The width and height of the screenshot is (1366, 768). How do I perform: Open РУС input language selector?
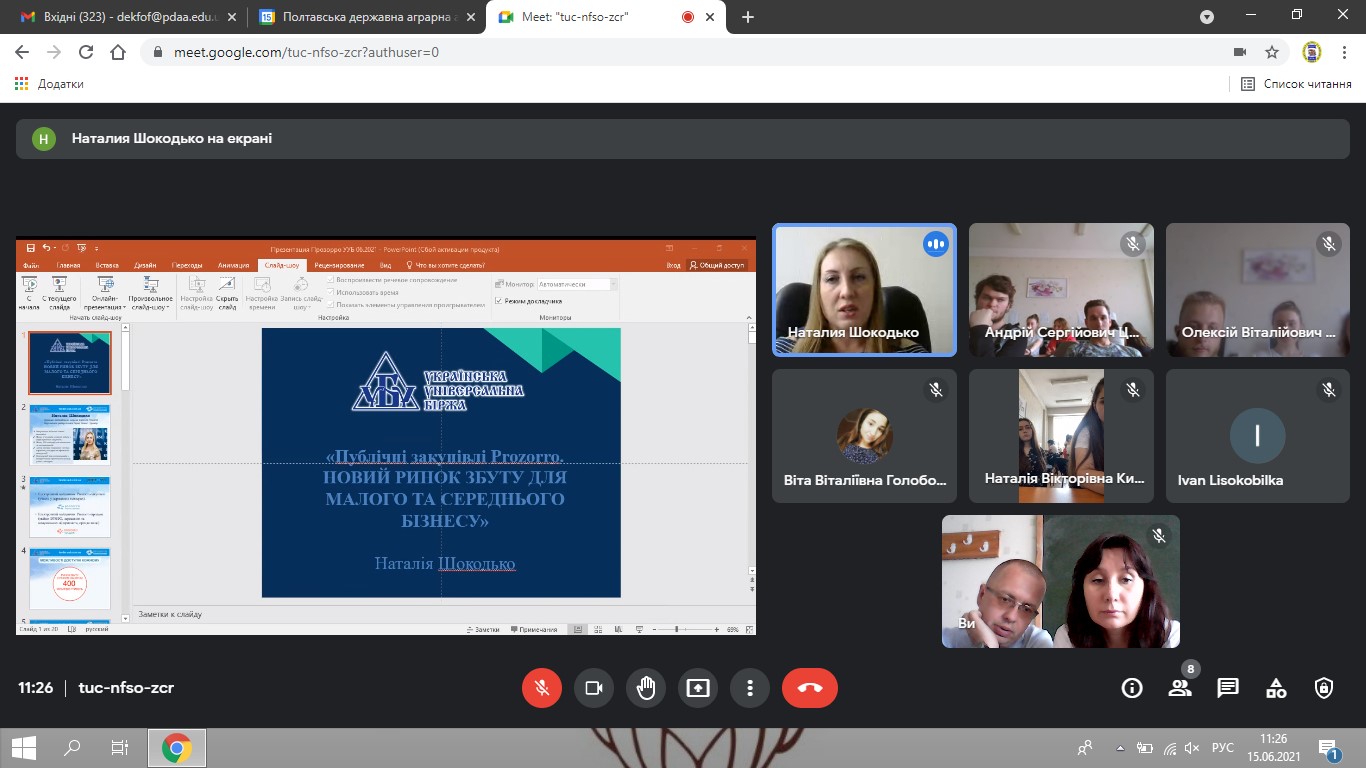click(1222, 747)
